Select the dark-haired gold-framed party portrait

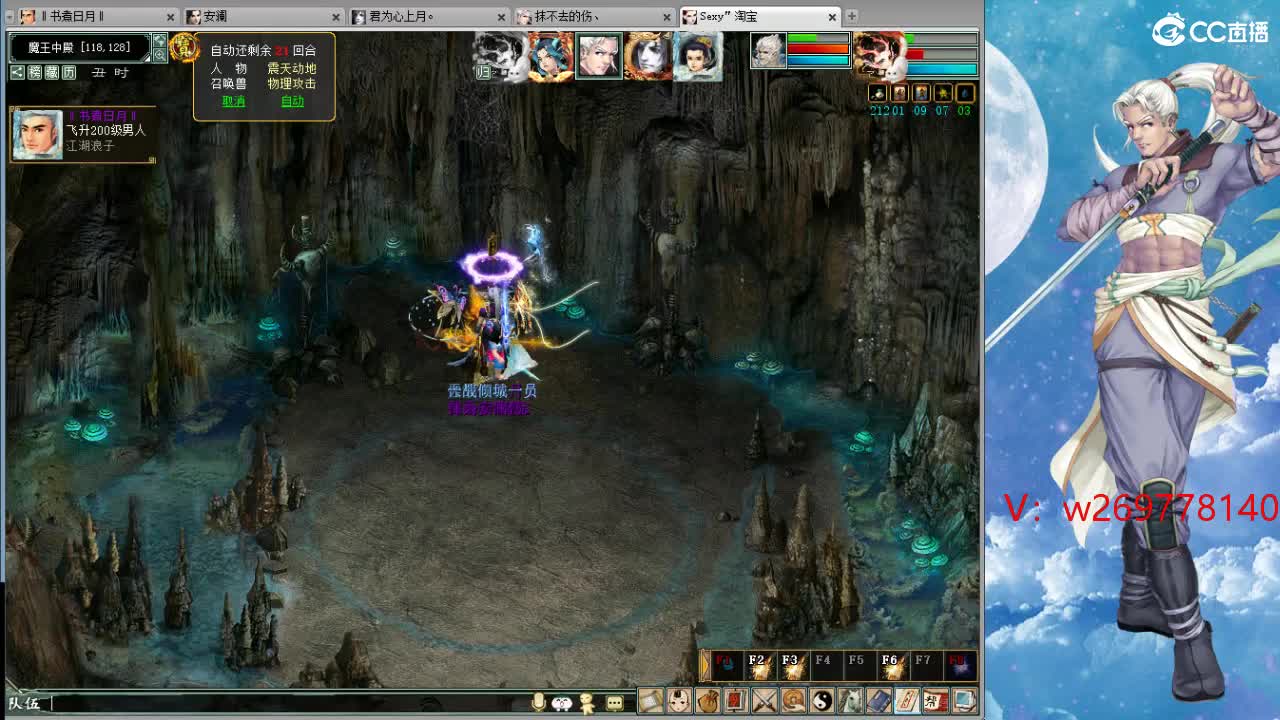[648, 56]
